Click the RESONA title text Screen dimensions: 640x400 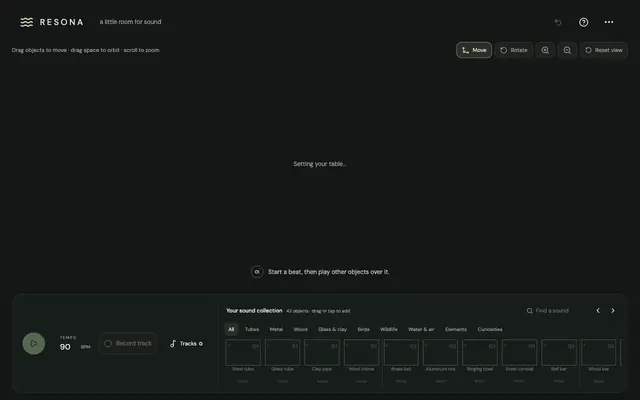[x=62, y=22]
